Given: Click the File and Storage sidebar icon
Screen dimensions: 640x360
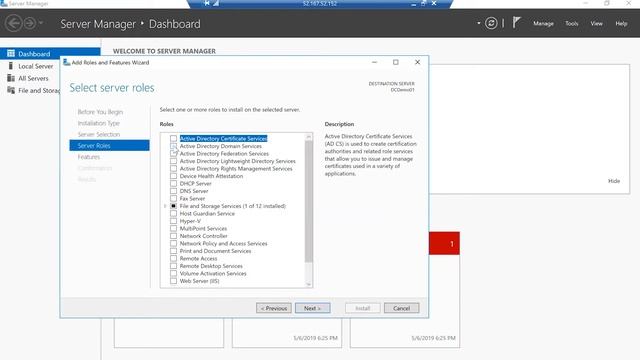Looking at the screenshot, I should pyautogui.click(x=11, y=90).
